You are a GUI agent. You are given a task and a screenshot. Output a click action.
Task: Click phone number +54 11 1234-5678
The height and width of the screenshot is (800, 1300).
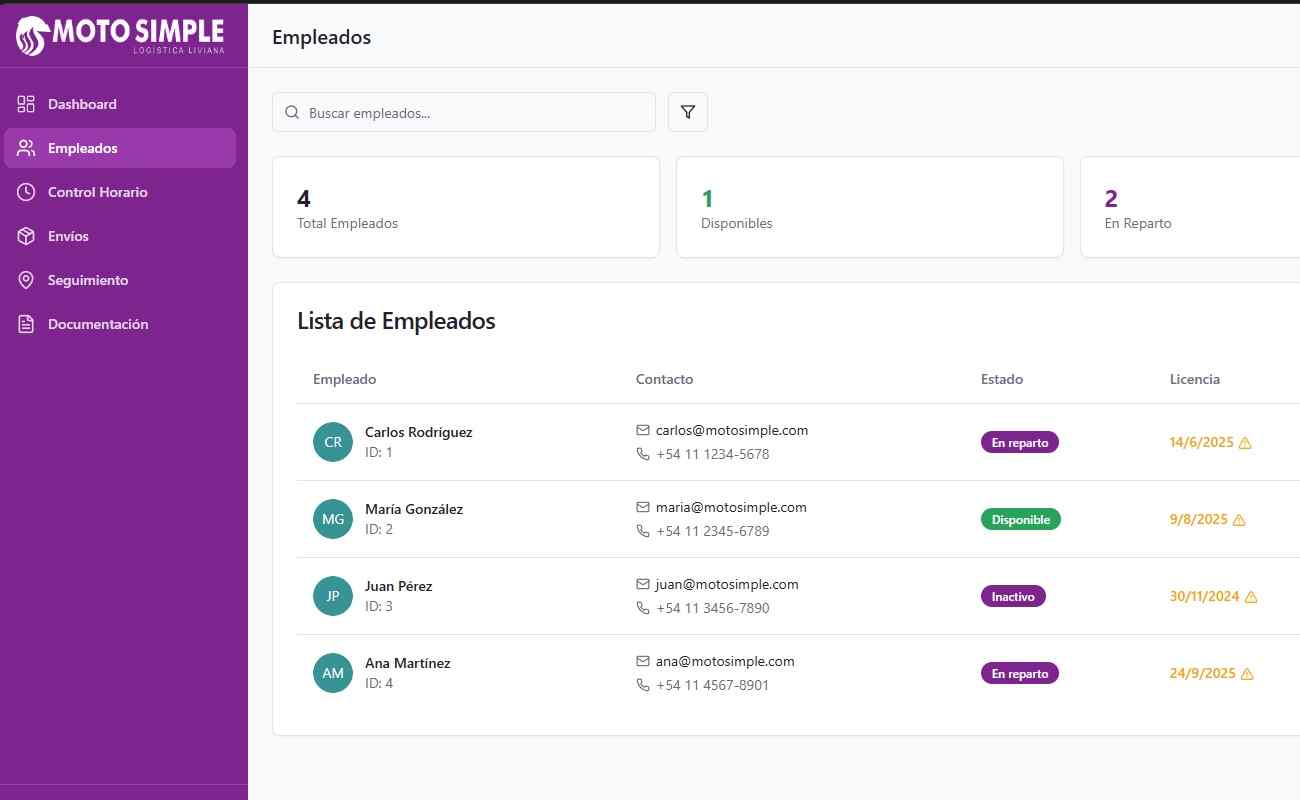pos(713,454)
